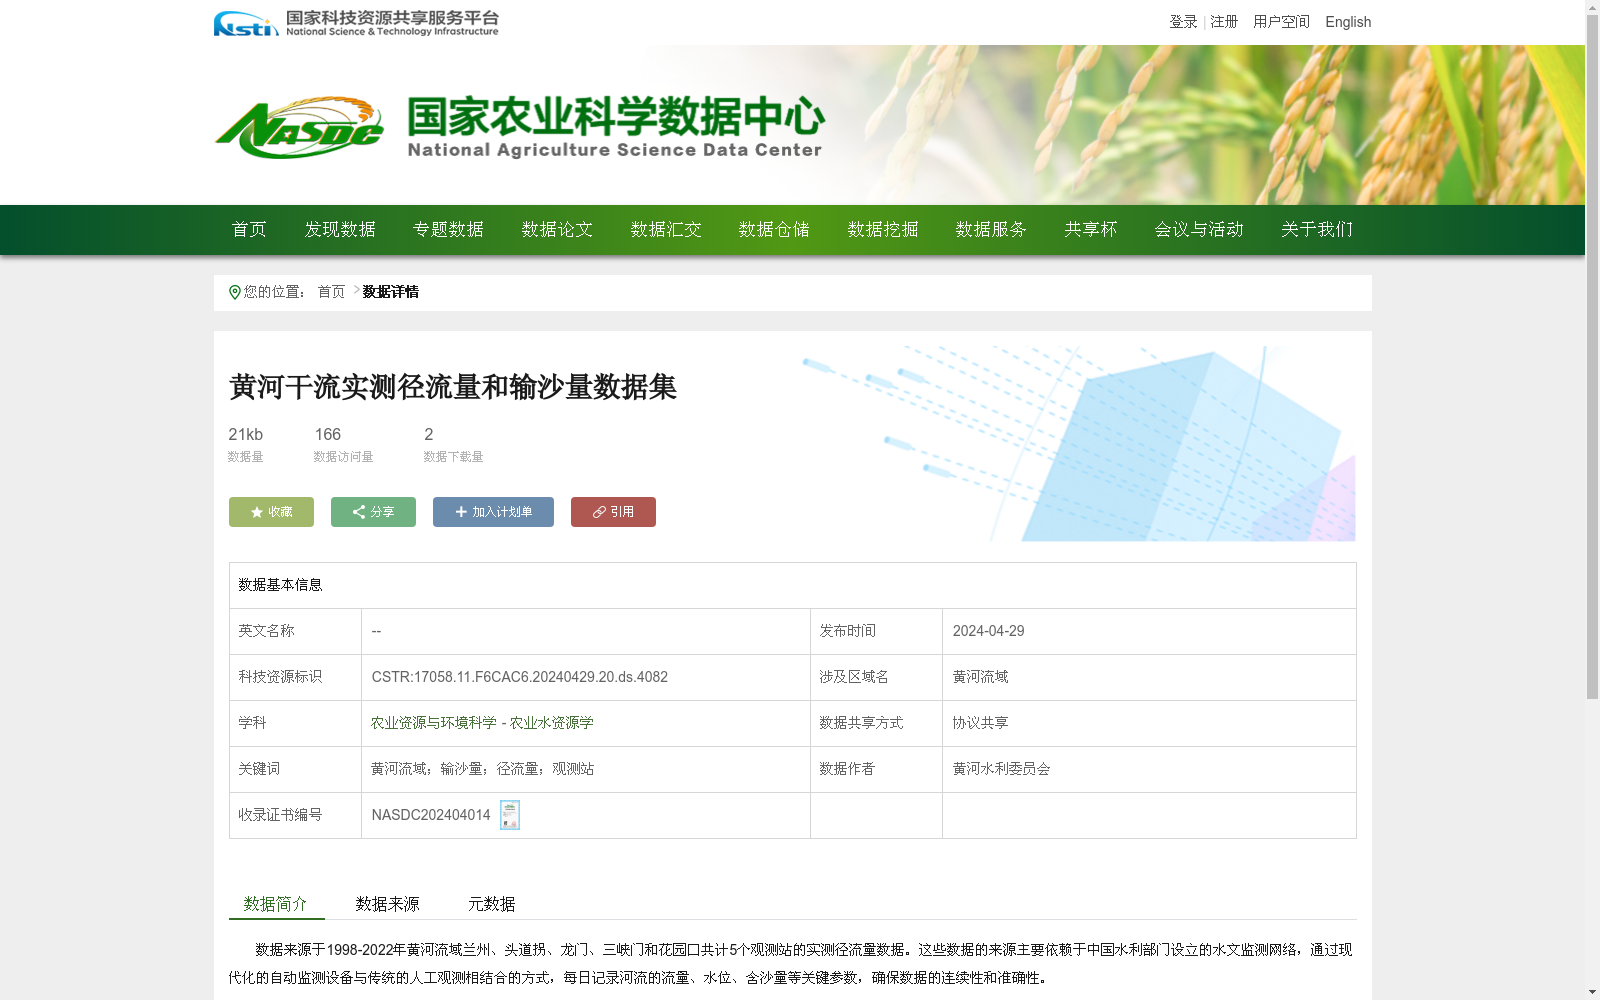The image size is (1600, 1000).
Task: Switch to the 元数据 tab
Action: [492, 904]
